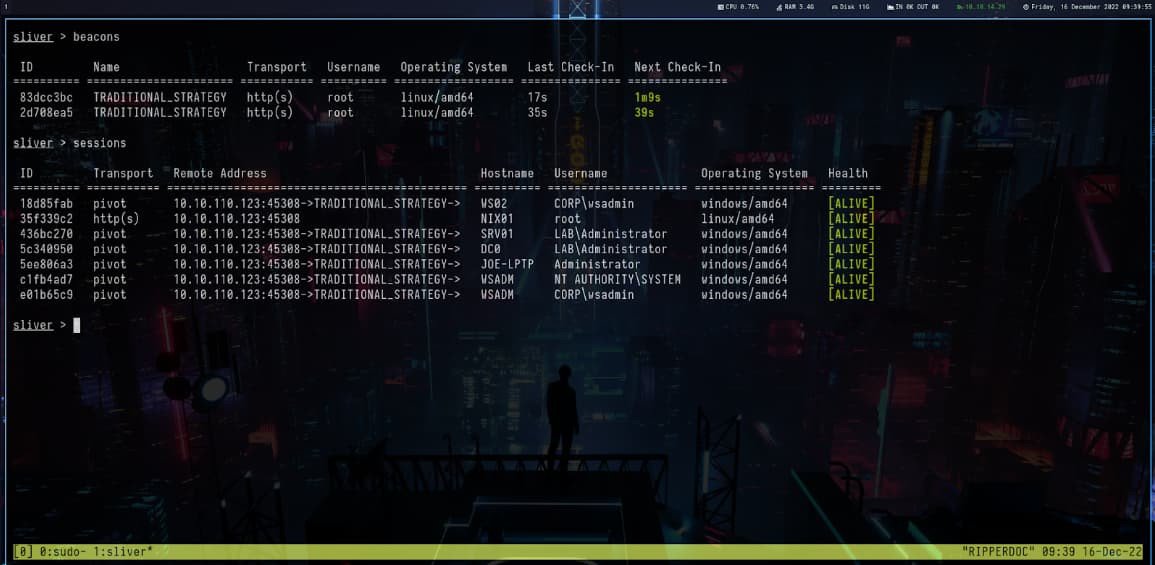The width and height of the screenshot is (1155, 565).
Task: Click the '35s' last check-in value
Action: 537,113
